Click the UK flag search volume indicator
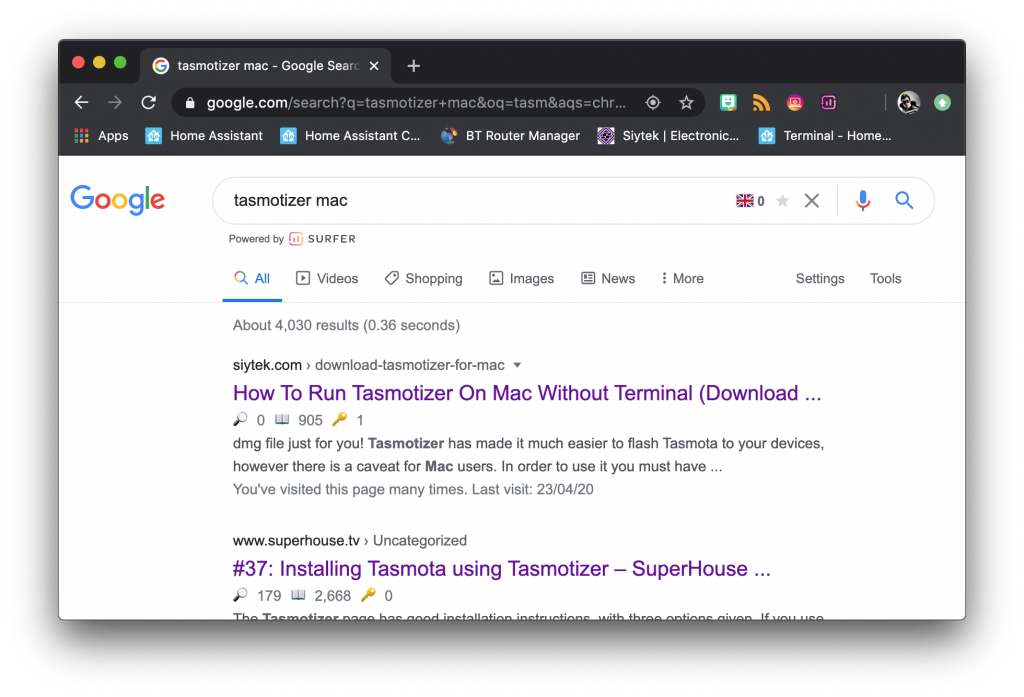The height and width of the screenshot is (697, 1024). (750, 201)
